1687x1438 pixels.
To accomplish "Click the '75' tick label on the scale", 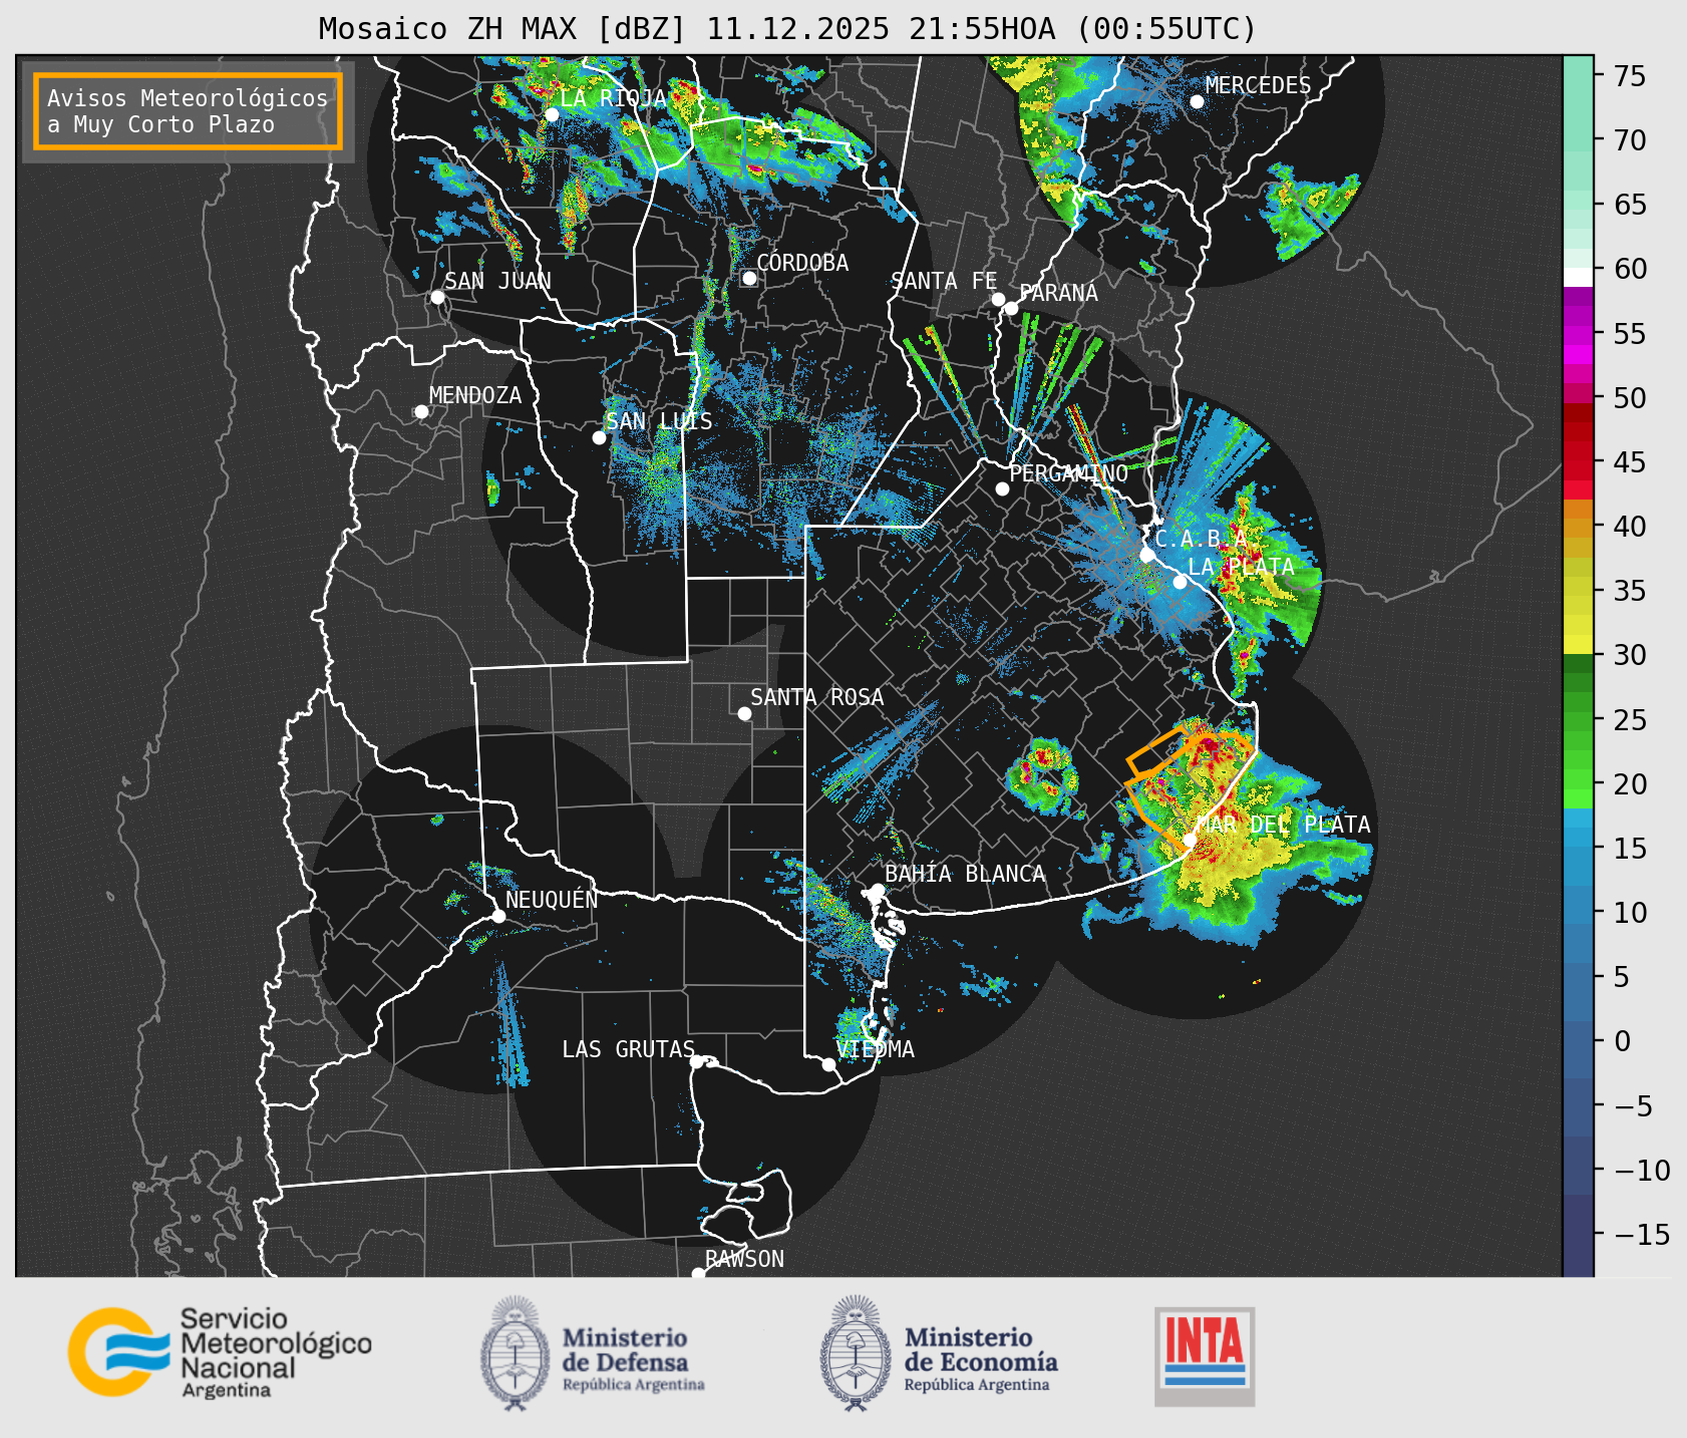I will (1630, 76).
